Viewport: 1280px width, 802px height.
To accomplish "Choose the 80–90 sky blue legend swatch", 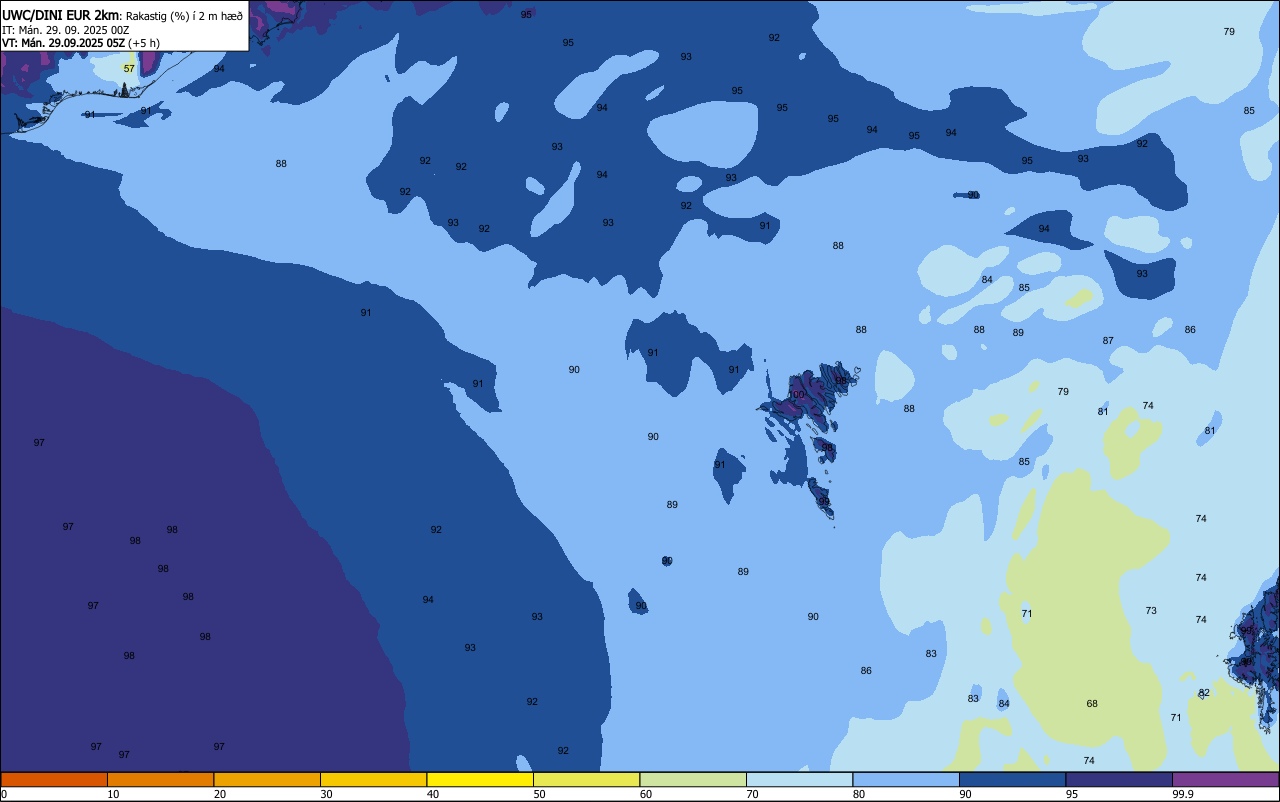I will (x=906, y=779).
